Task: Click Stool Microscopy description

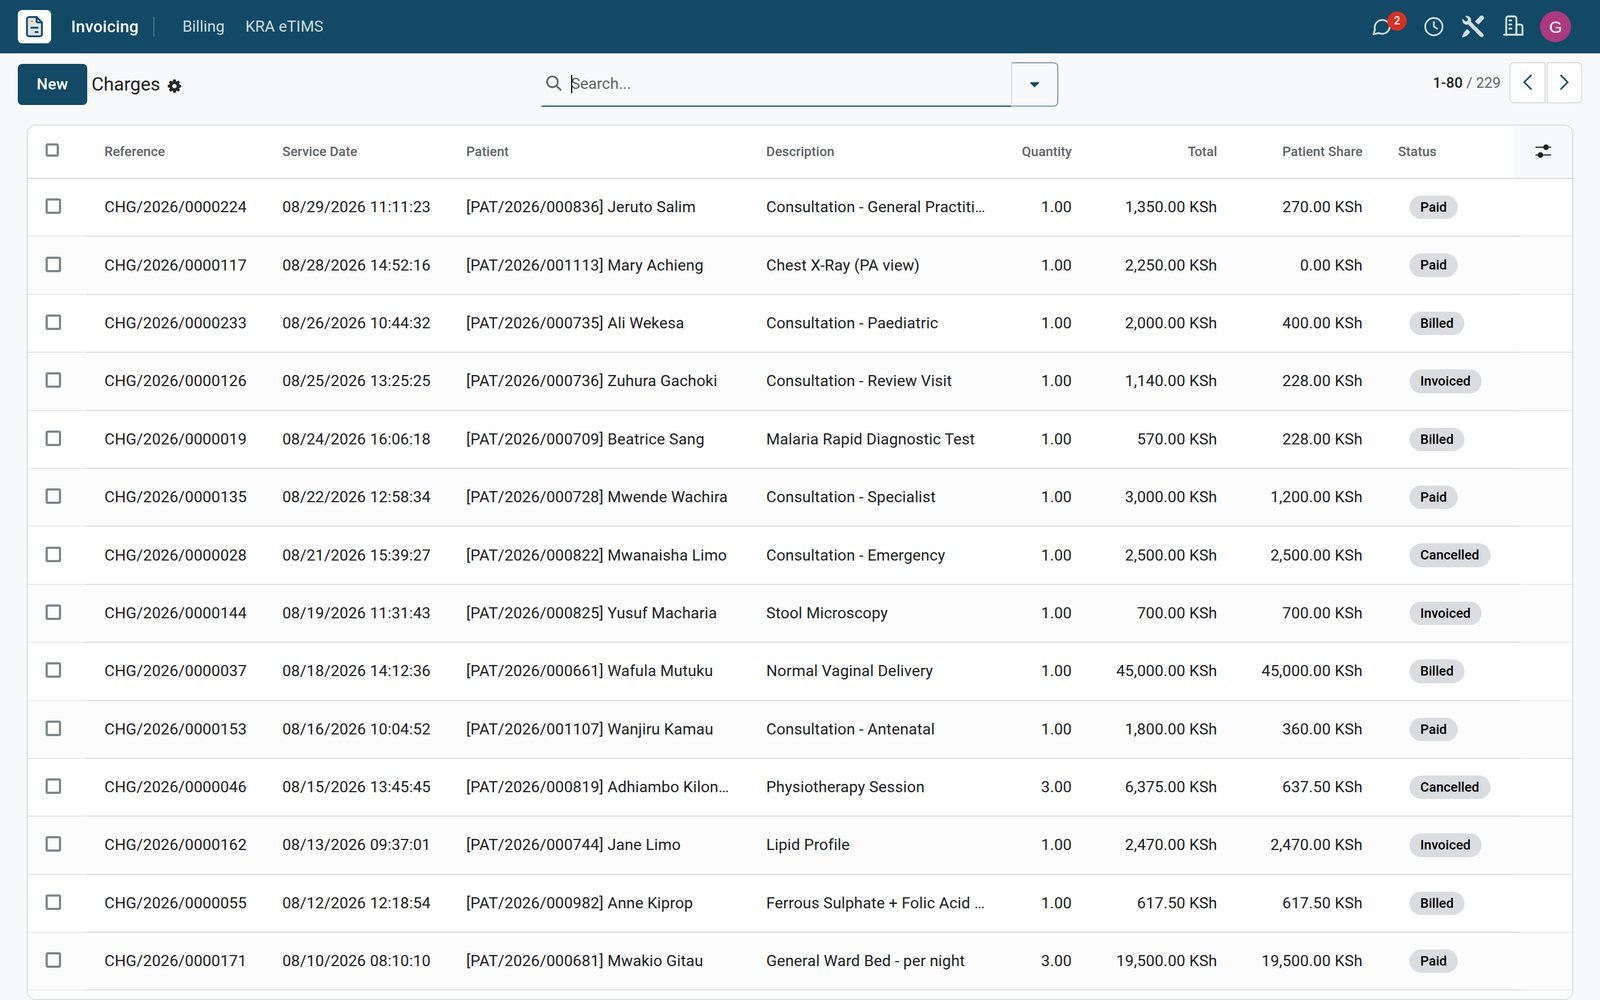Action: (827, 613)
